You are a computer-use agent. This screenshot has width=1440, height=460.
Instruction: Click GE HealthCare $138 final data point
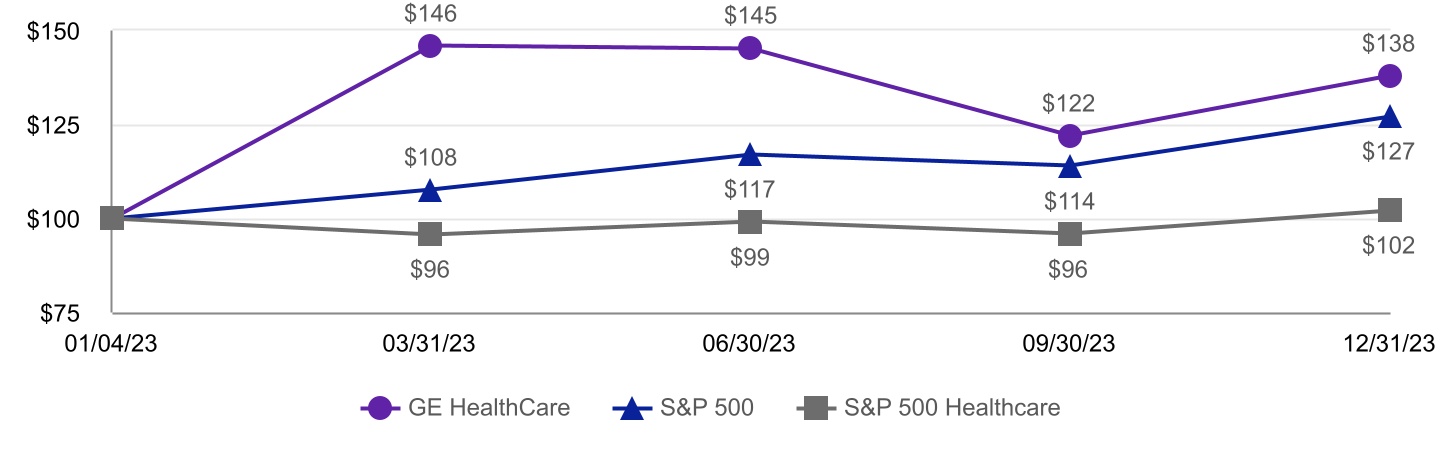(1389, 76)
